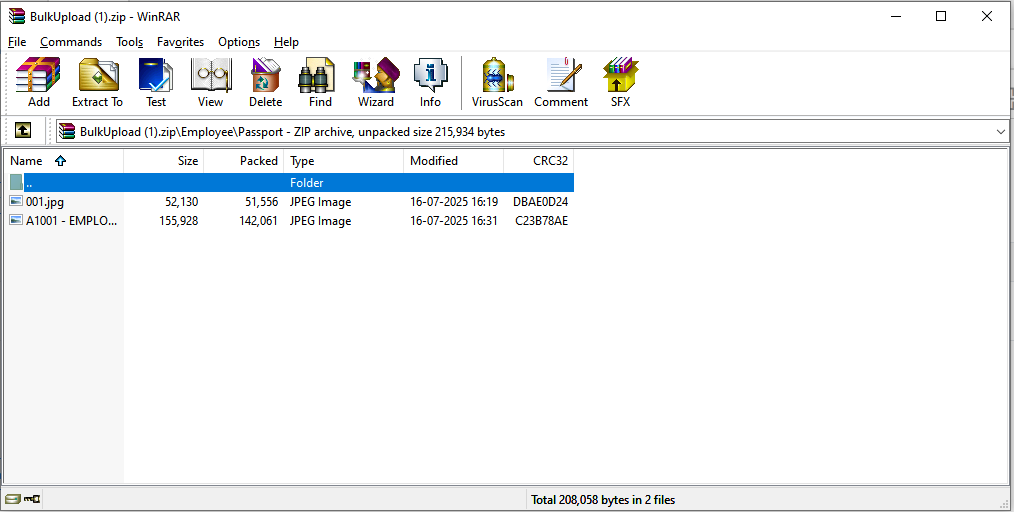Open the View file tool
The height and width of the screenshot is (512, 1014).
point(210,83)
